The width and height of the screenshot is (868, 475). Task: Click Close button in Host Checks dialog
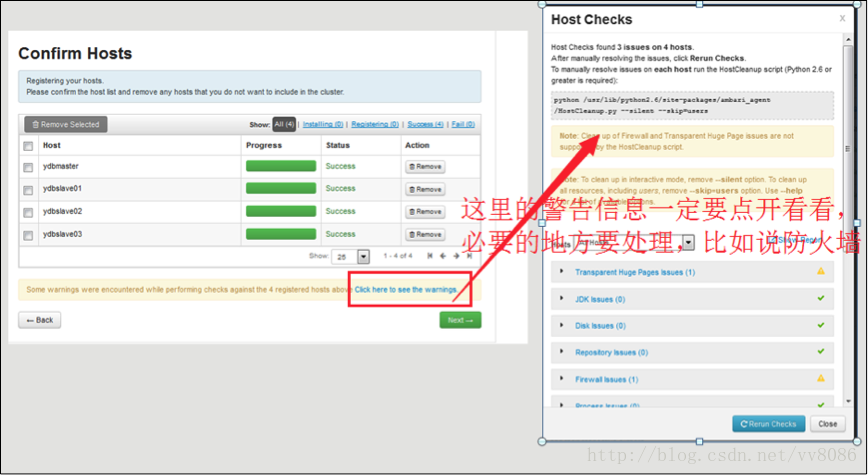click(x=828, y=424)
